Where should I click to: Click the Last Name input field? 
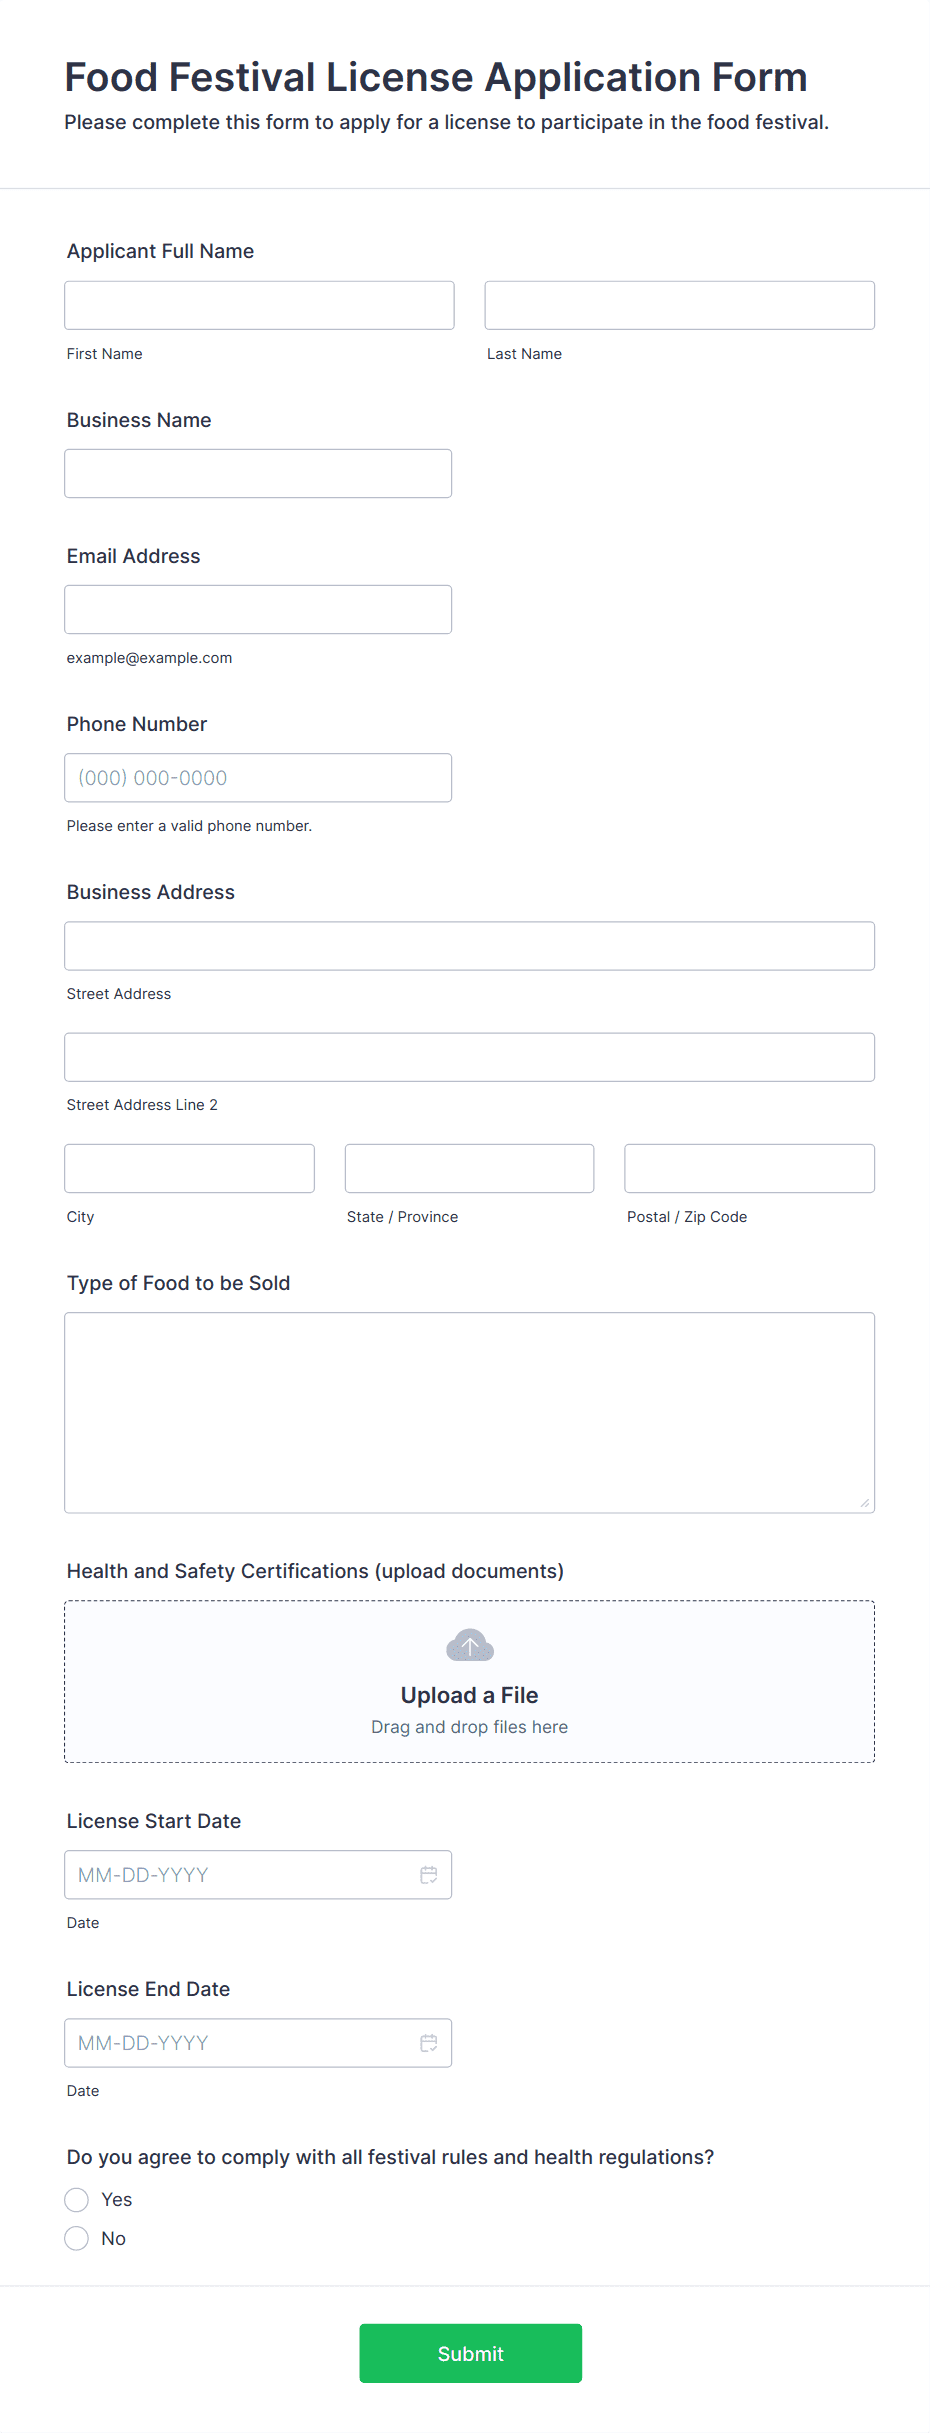pos(678,305)
